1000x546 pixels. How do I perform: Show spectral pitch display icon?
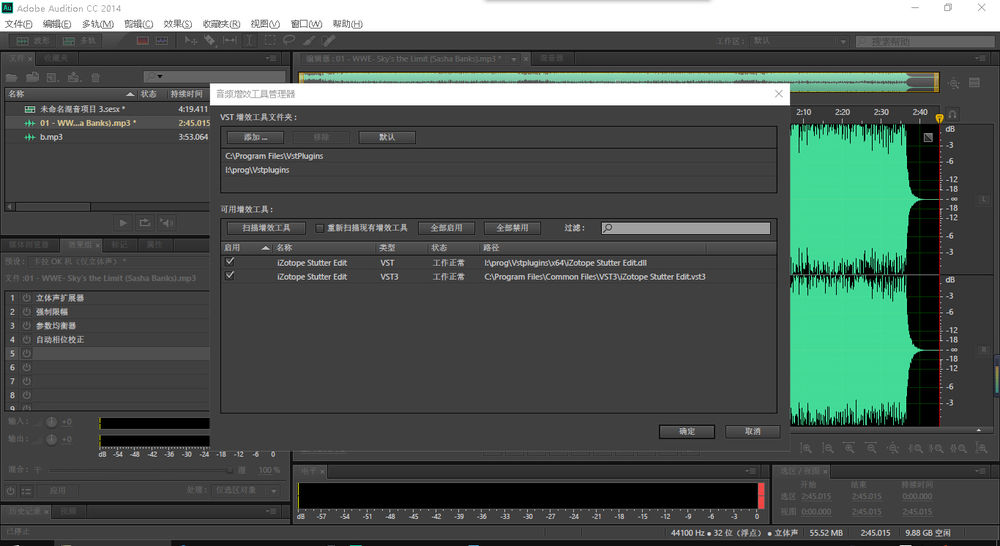point(162,41)
